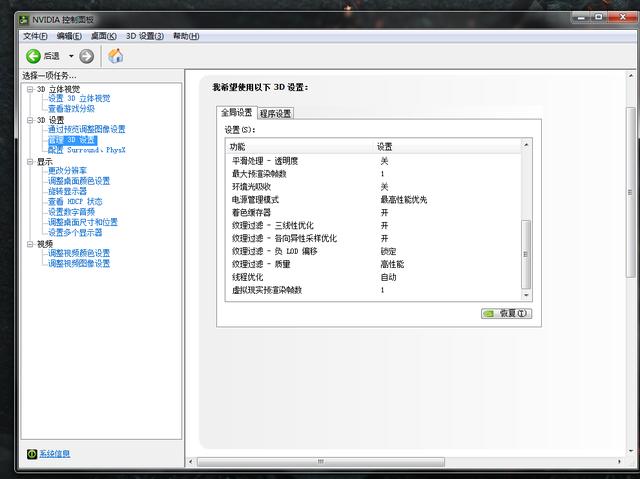Open 更改分辨率 task
The width and height of the screenshot is (640, 479).
click(67, 171)
